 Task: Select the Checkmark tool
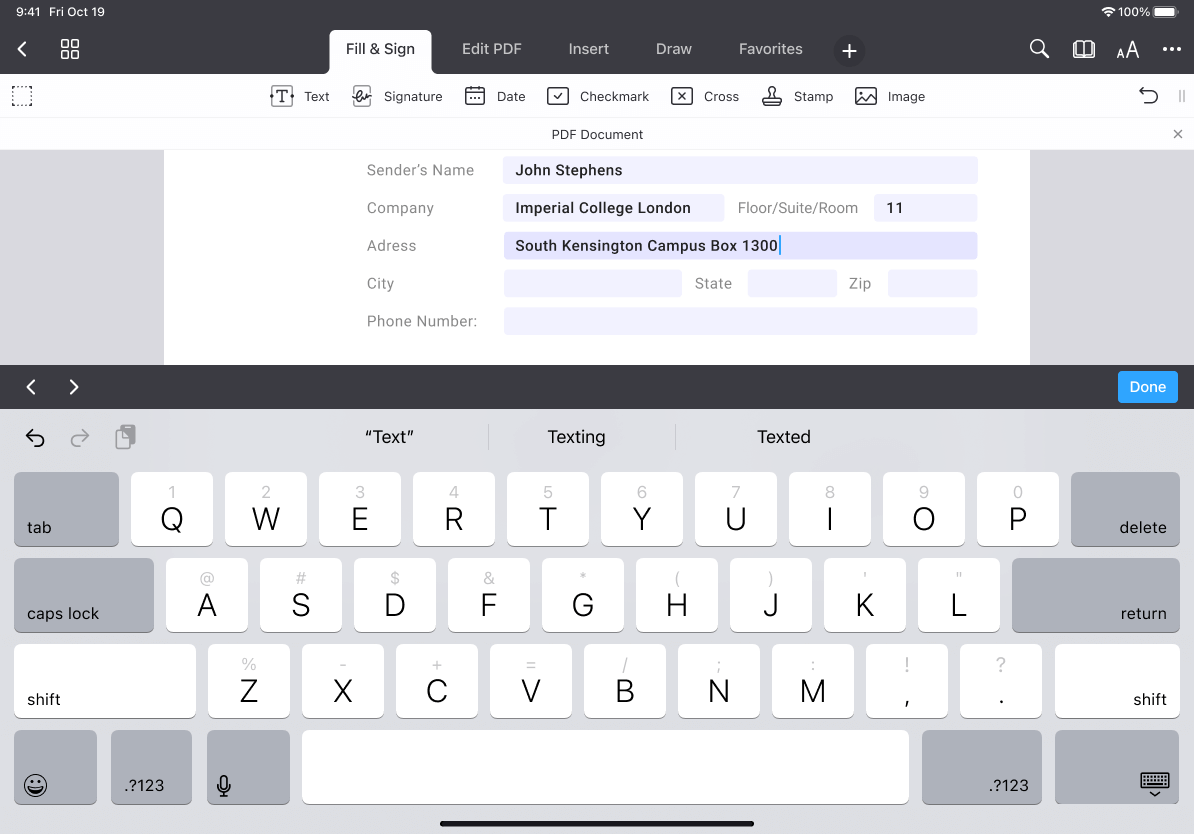598,96
